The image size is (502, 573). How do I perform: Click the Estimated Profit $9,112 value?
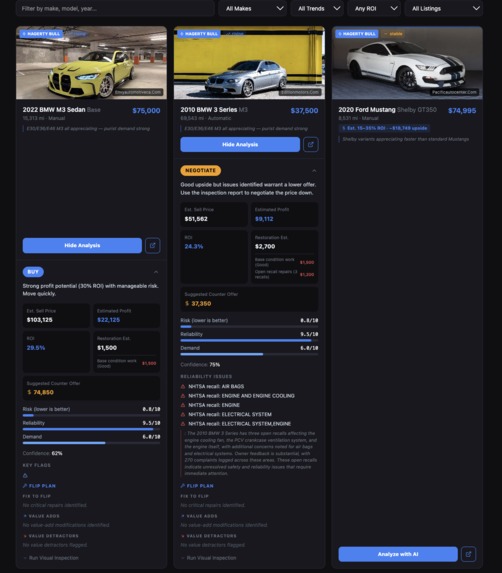point(264,219)
